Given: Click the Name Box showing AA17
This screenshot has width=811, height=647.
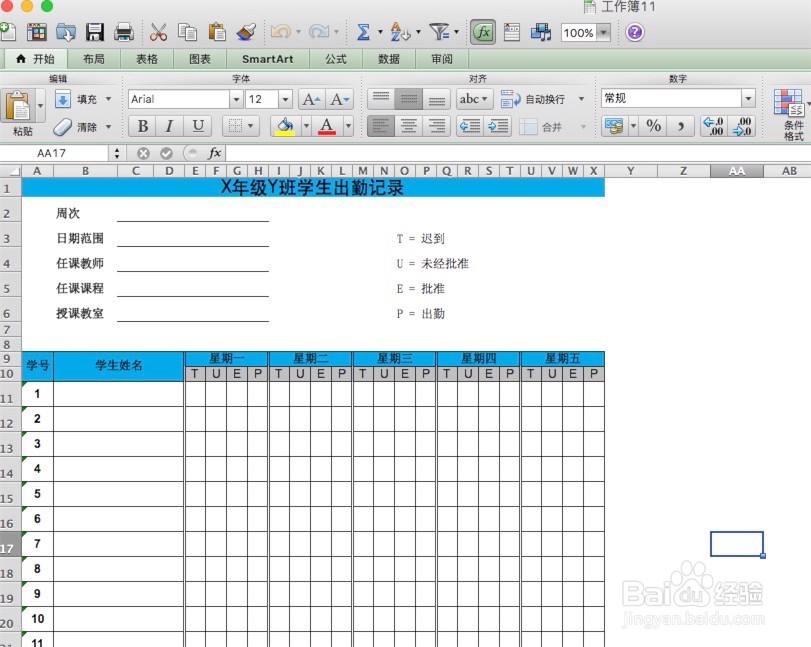Looking at the screenshot, I should pos(54,153).
